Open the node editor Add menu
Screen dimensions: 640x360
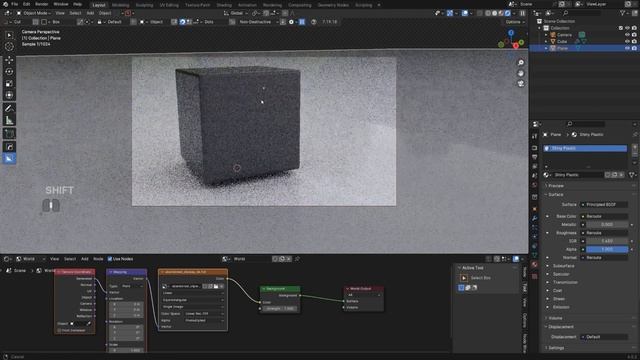(84, 259)
